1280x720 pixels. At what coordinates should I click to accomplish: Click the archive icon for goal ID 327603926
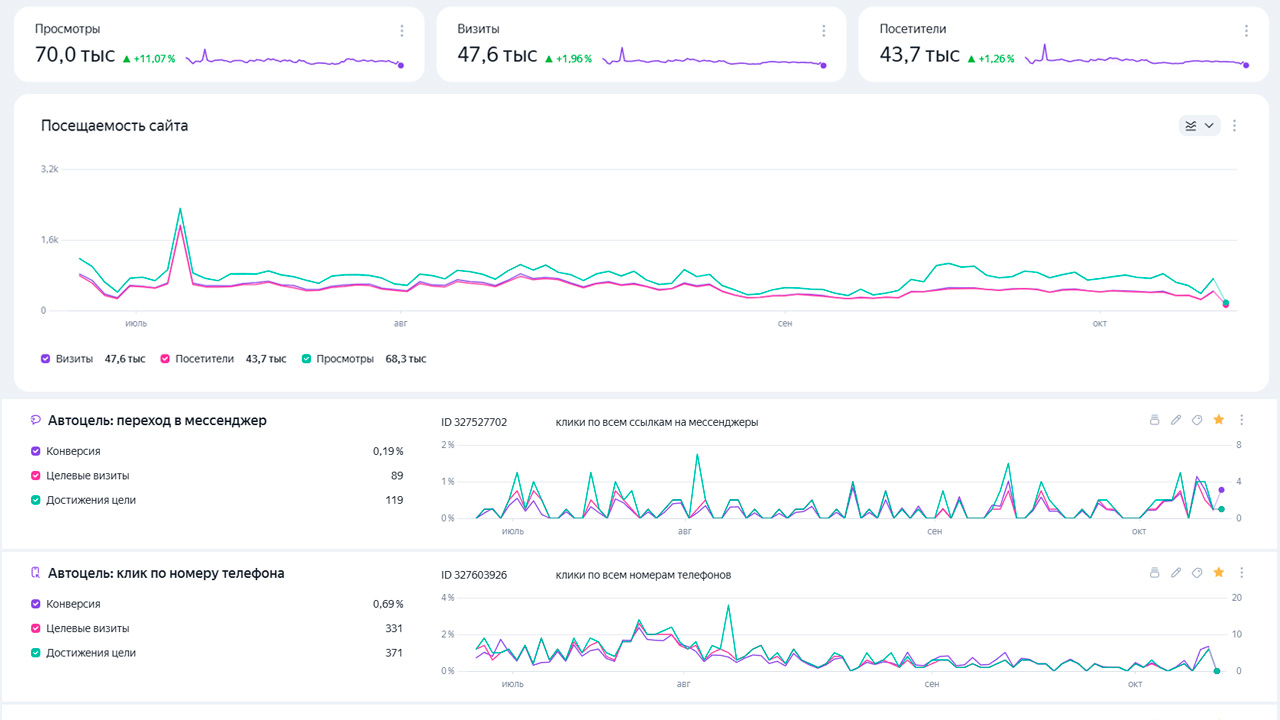1154,573
